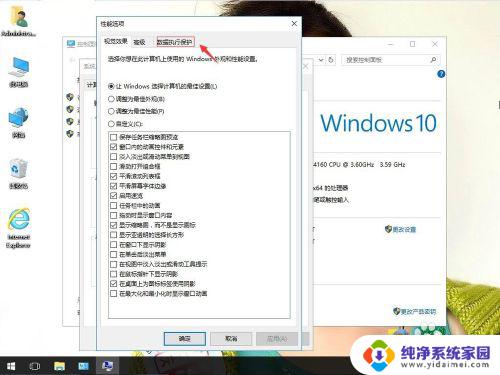This screenshot has width=500, height=375.
Task: Uncheck 窗口内的动画控件和元素
Action: [113, 147]
